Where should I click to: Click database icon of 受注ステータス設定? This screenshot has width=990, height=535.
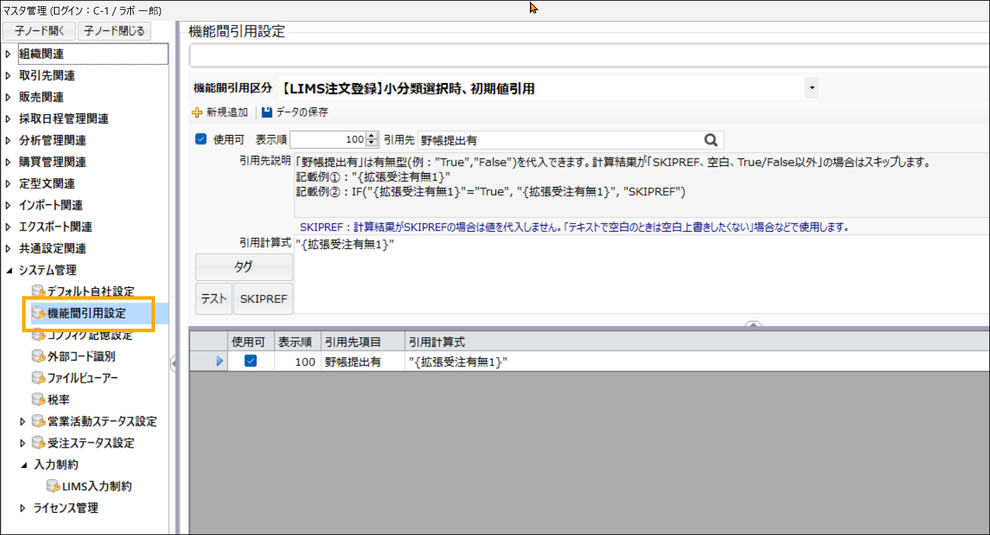click(x=39, y=443)
